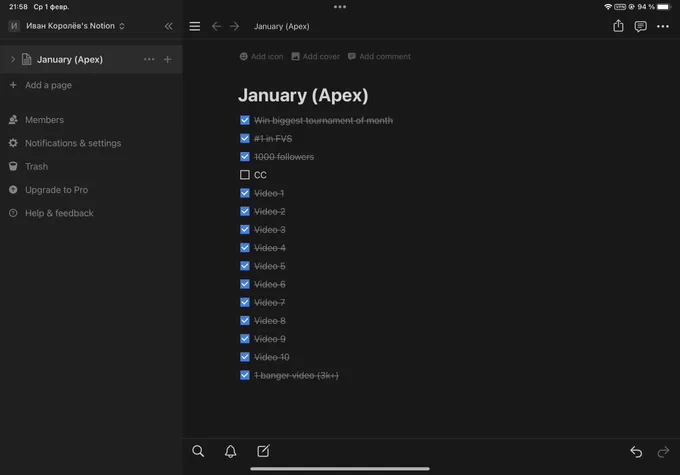Click the January (Apex) page title

(x=303, y=95)
